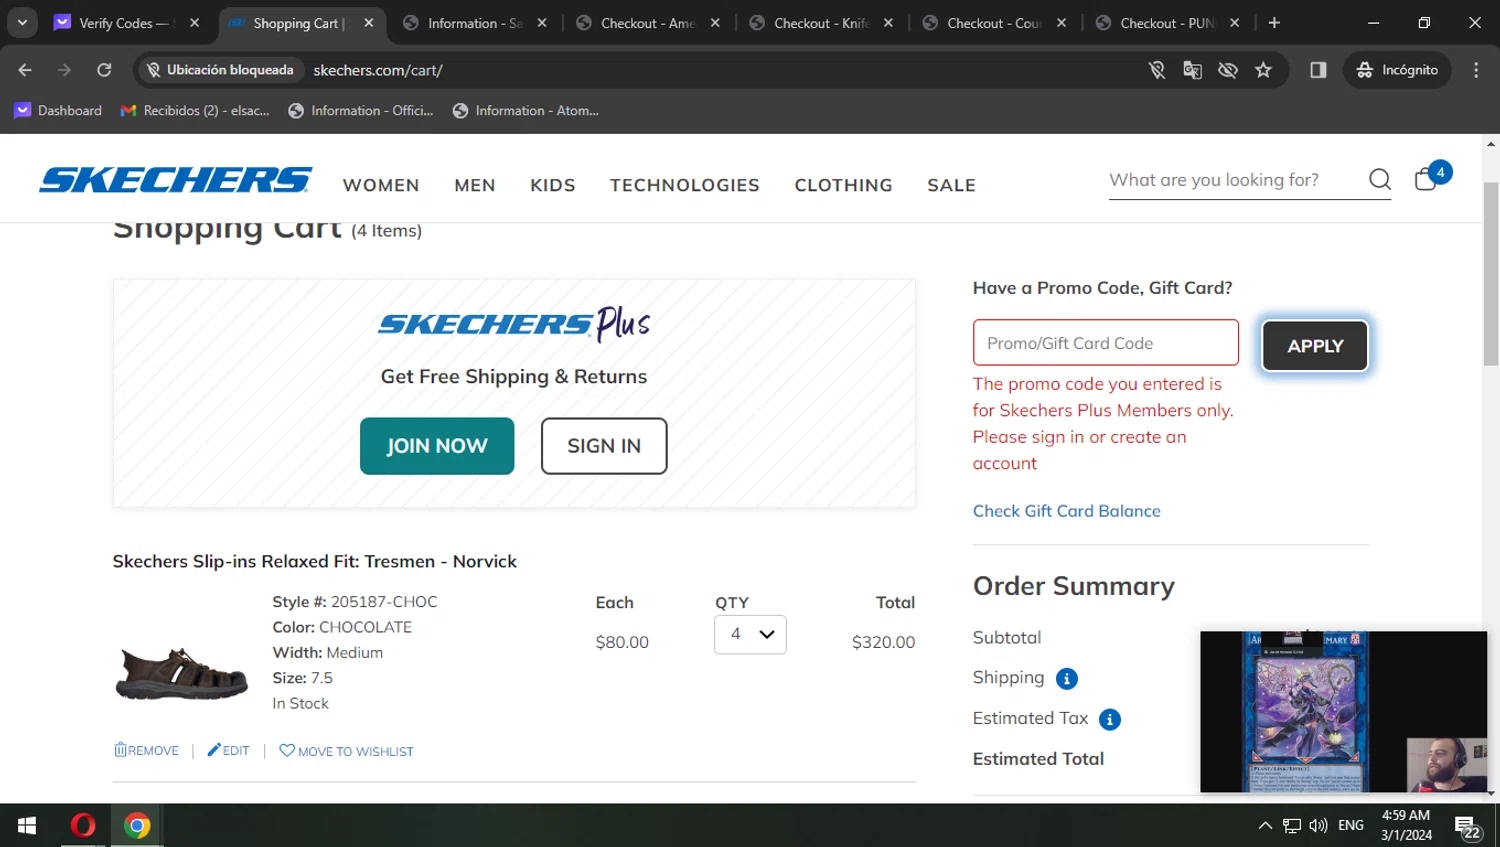Click the Promo/Gift Card Code field
This screenshot has width=1500, height=847.
pos(1105,343)
